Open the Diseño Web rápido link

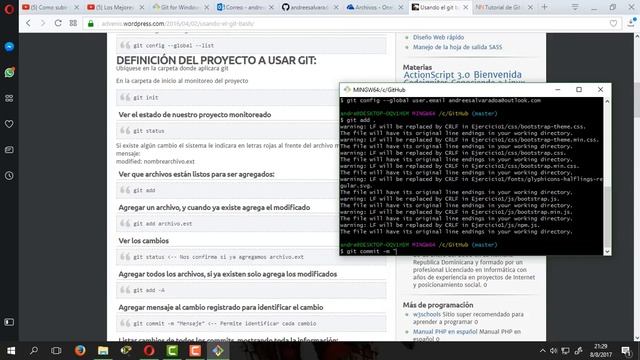(438, 37)
